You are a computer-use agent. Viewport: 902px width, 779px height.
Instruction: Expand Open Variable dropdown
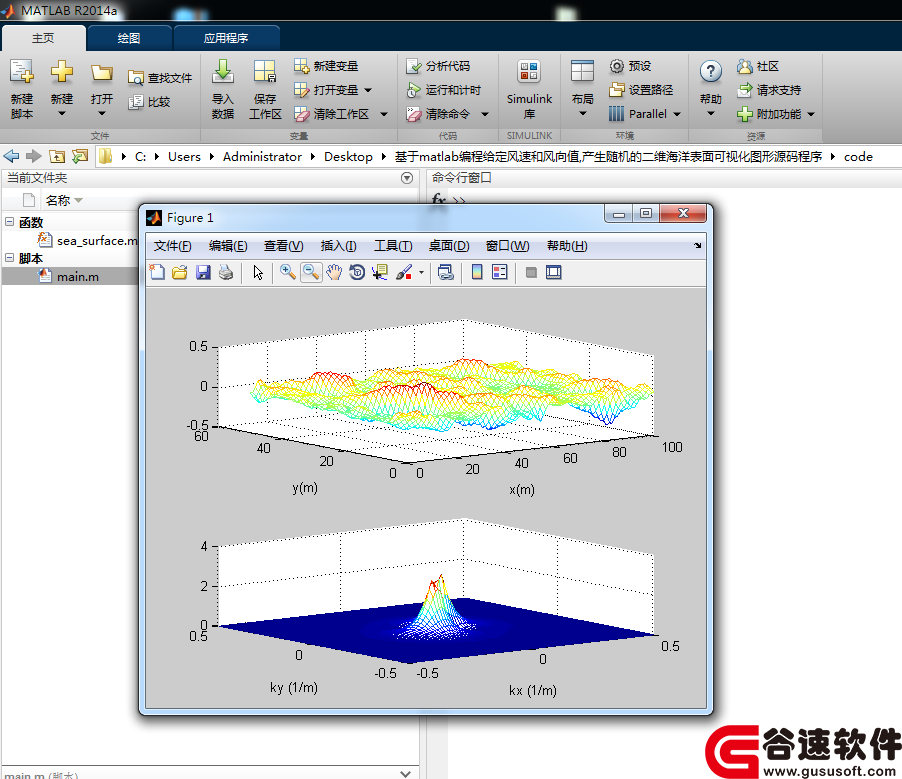click(x=368, y=90)
